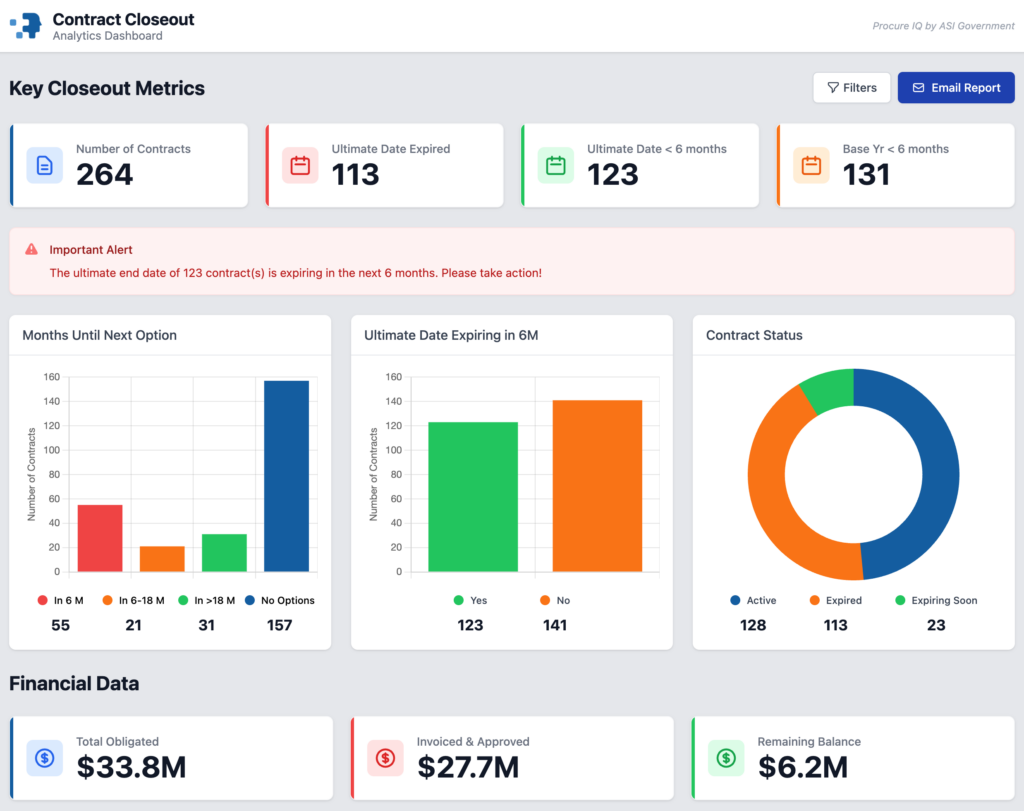Toggle the 'Yes' legend item

click(x=470, y=600)
